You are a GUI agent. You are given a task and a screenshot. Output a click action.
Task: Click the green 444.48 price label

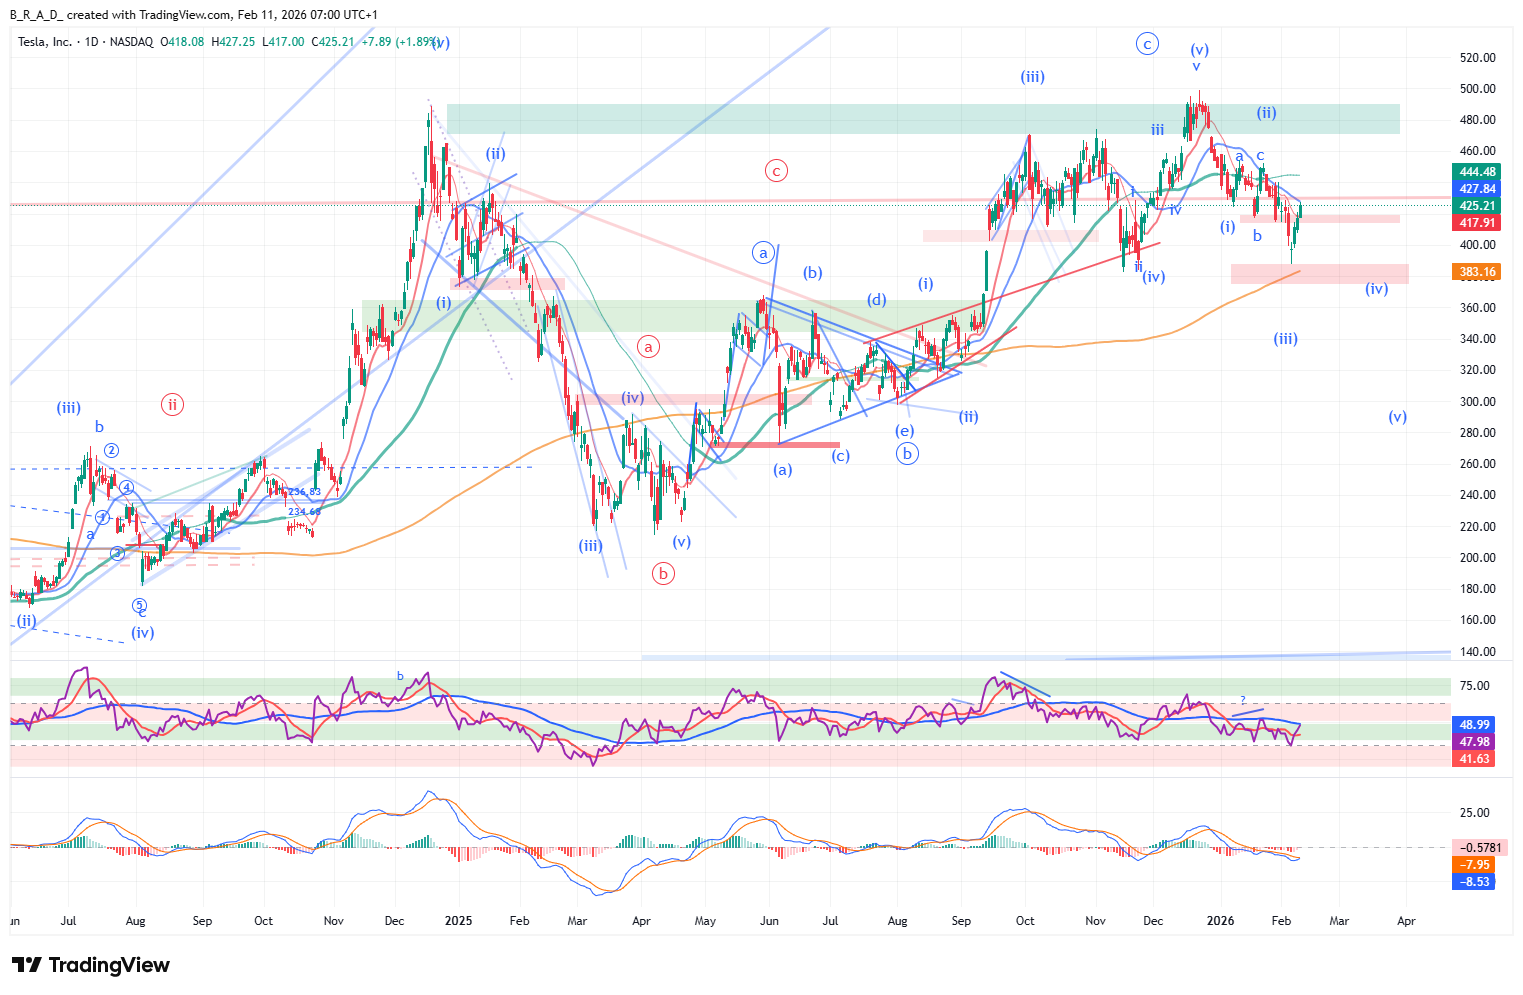(x=1476, y=172)
